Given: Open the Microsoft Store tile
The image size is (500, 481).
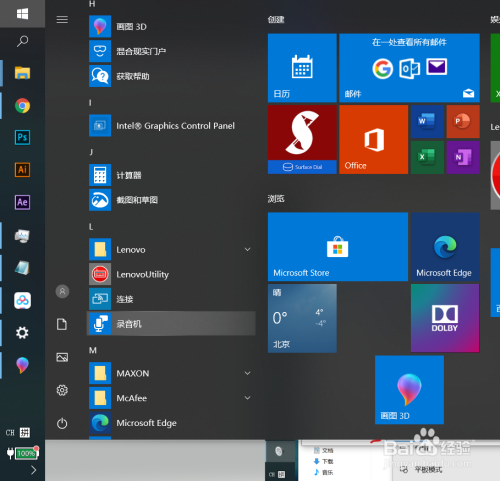Looking at the screenshot, I should [338, 247].
